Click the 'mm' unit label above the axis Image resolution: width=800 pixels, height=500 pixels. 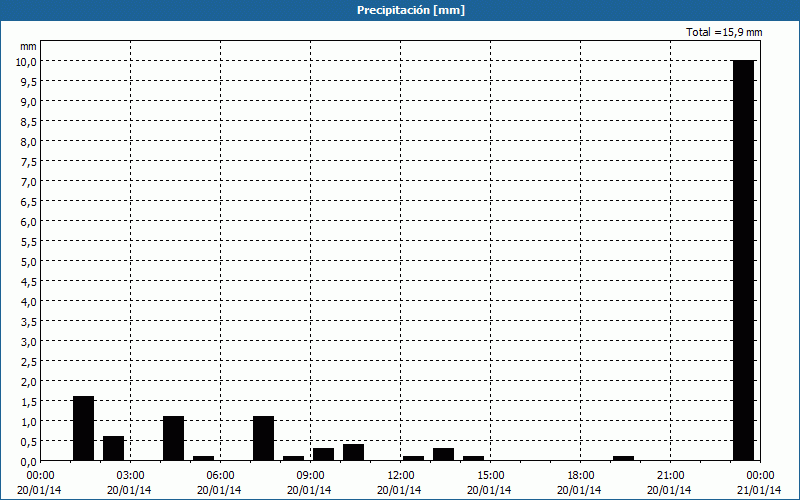(28, 46)
